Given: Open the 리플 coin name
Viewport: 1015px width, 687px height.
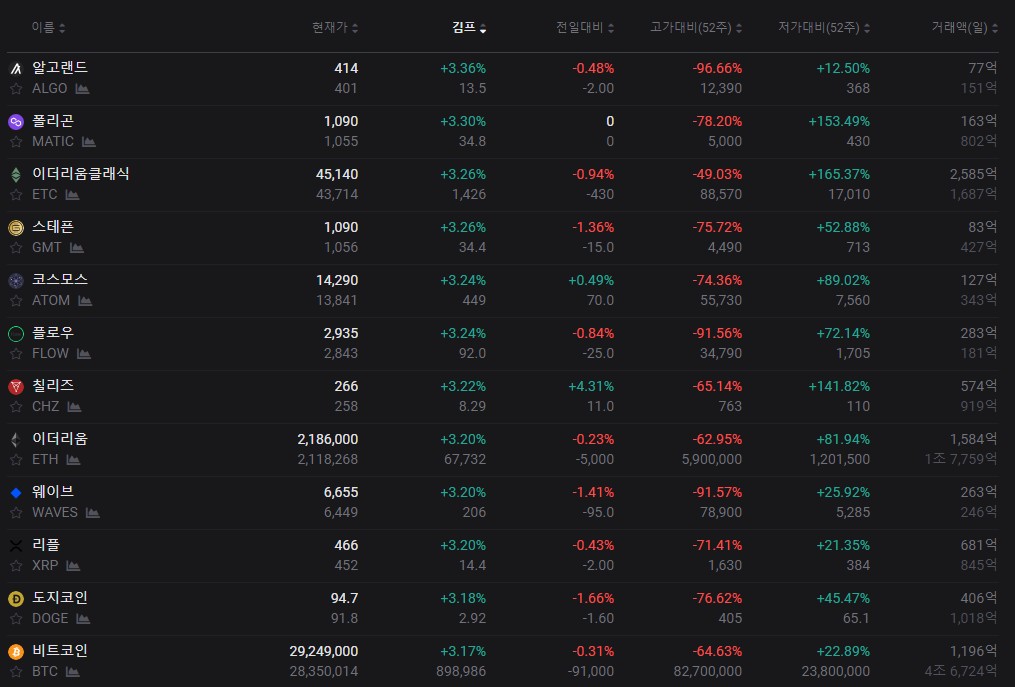Looking at the screenshot, I should [46, 546].
